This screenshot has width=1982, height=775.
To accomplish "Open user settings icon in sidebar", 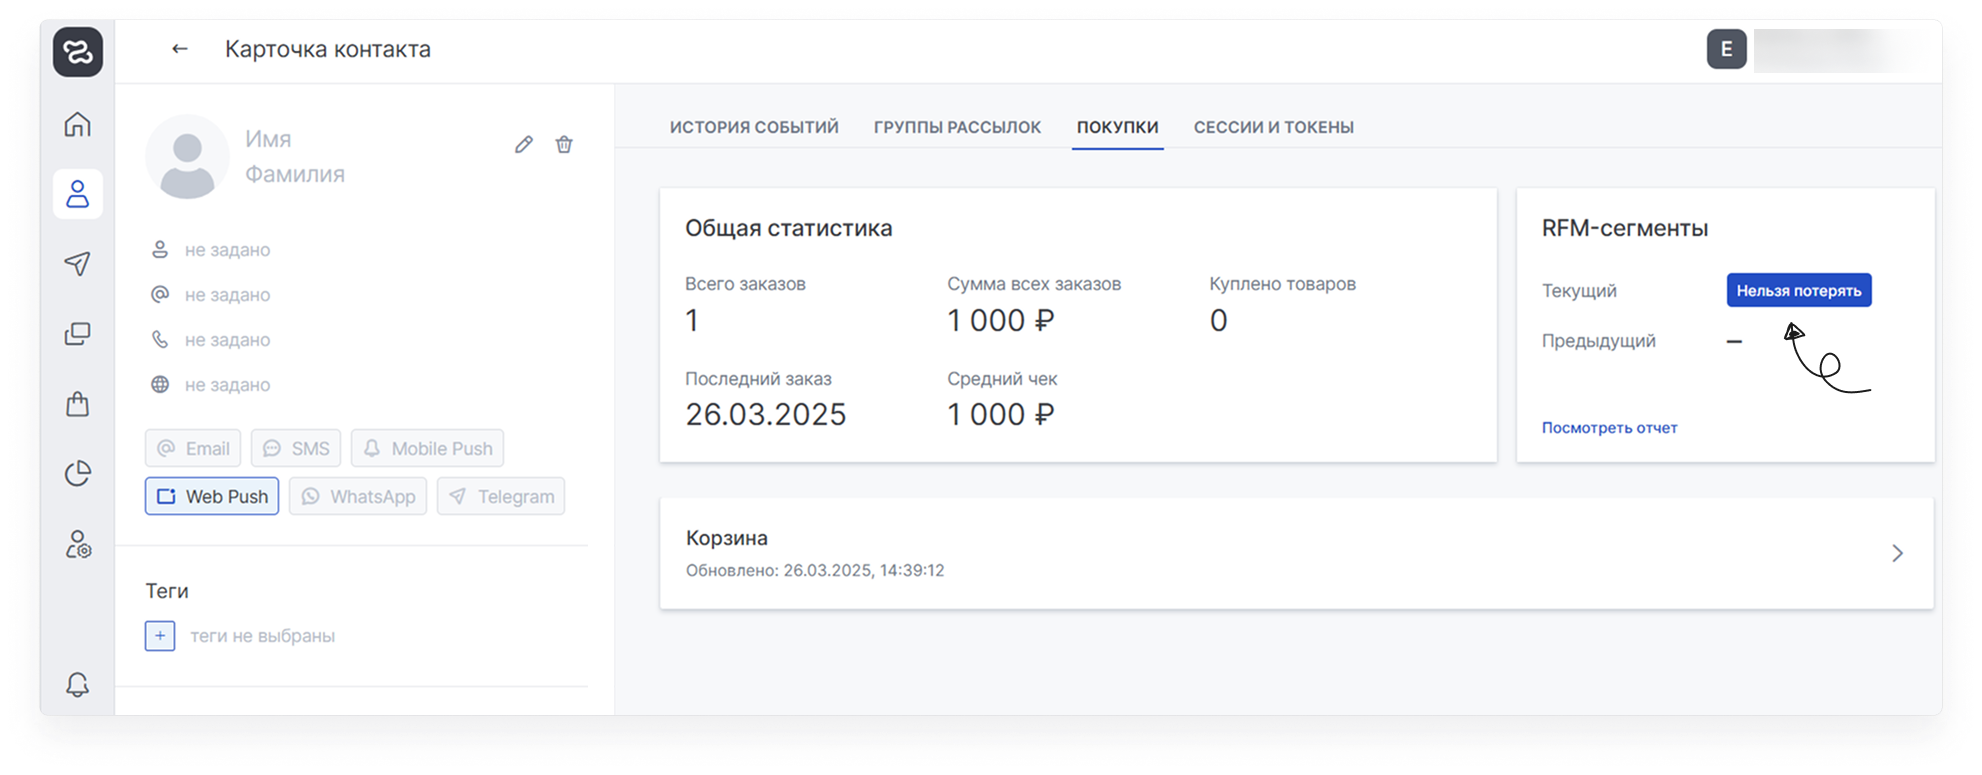I will tap(78, 545).
